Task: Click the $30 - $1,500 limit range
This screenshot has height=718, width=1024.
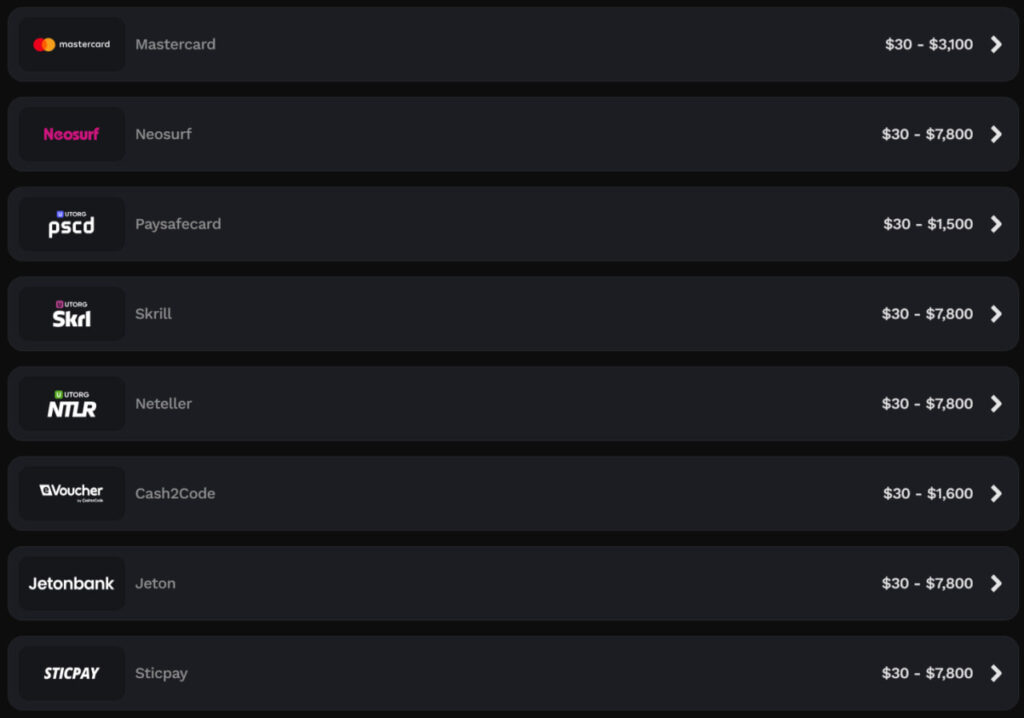Action: coord(928,224)
